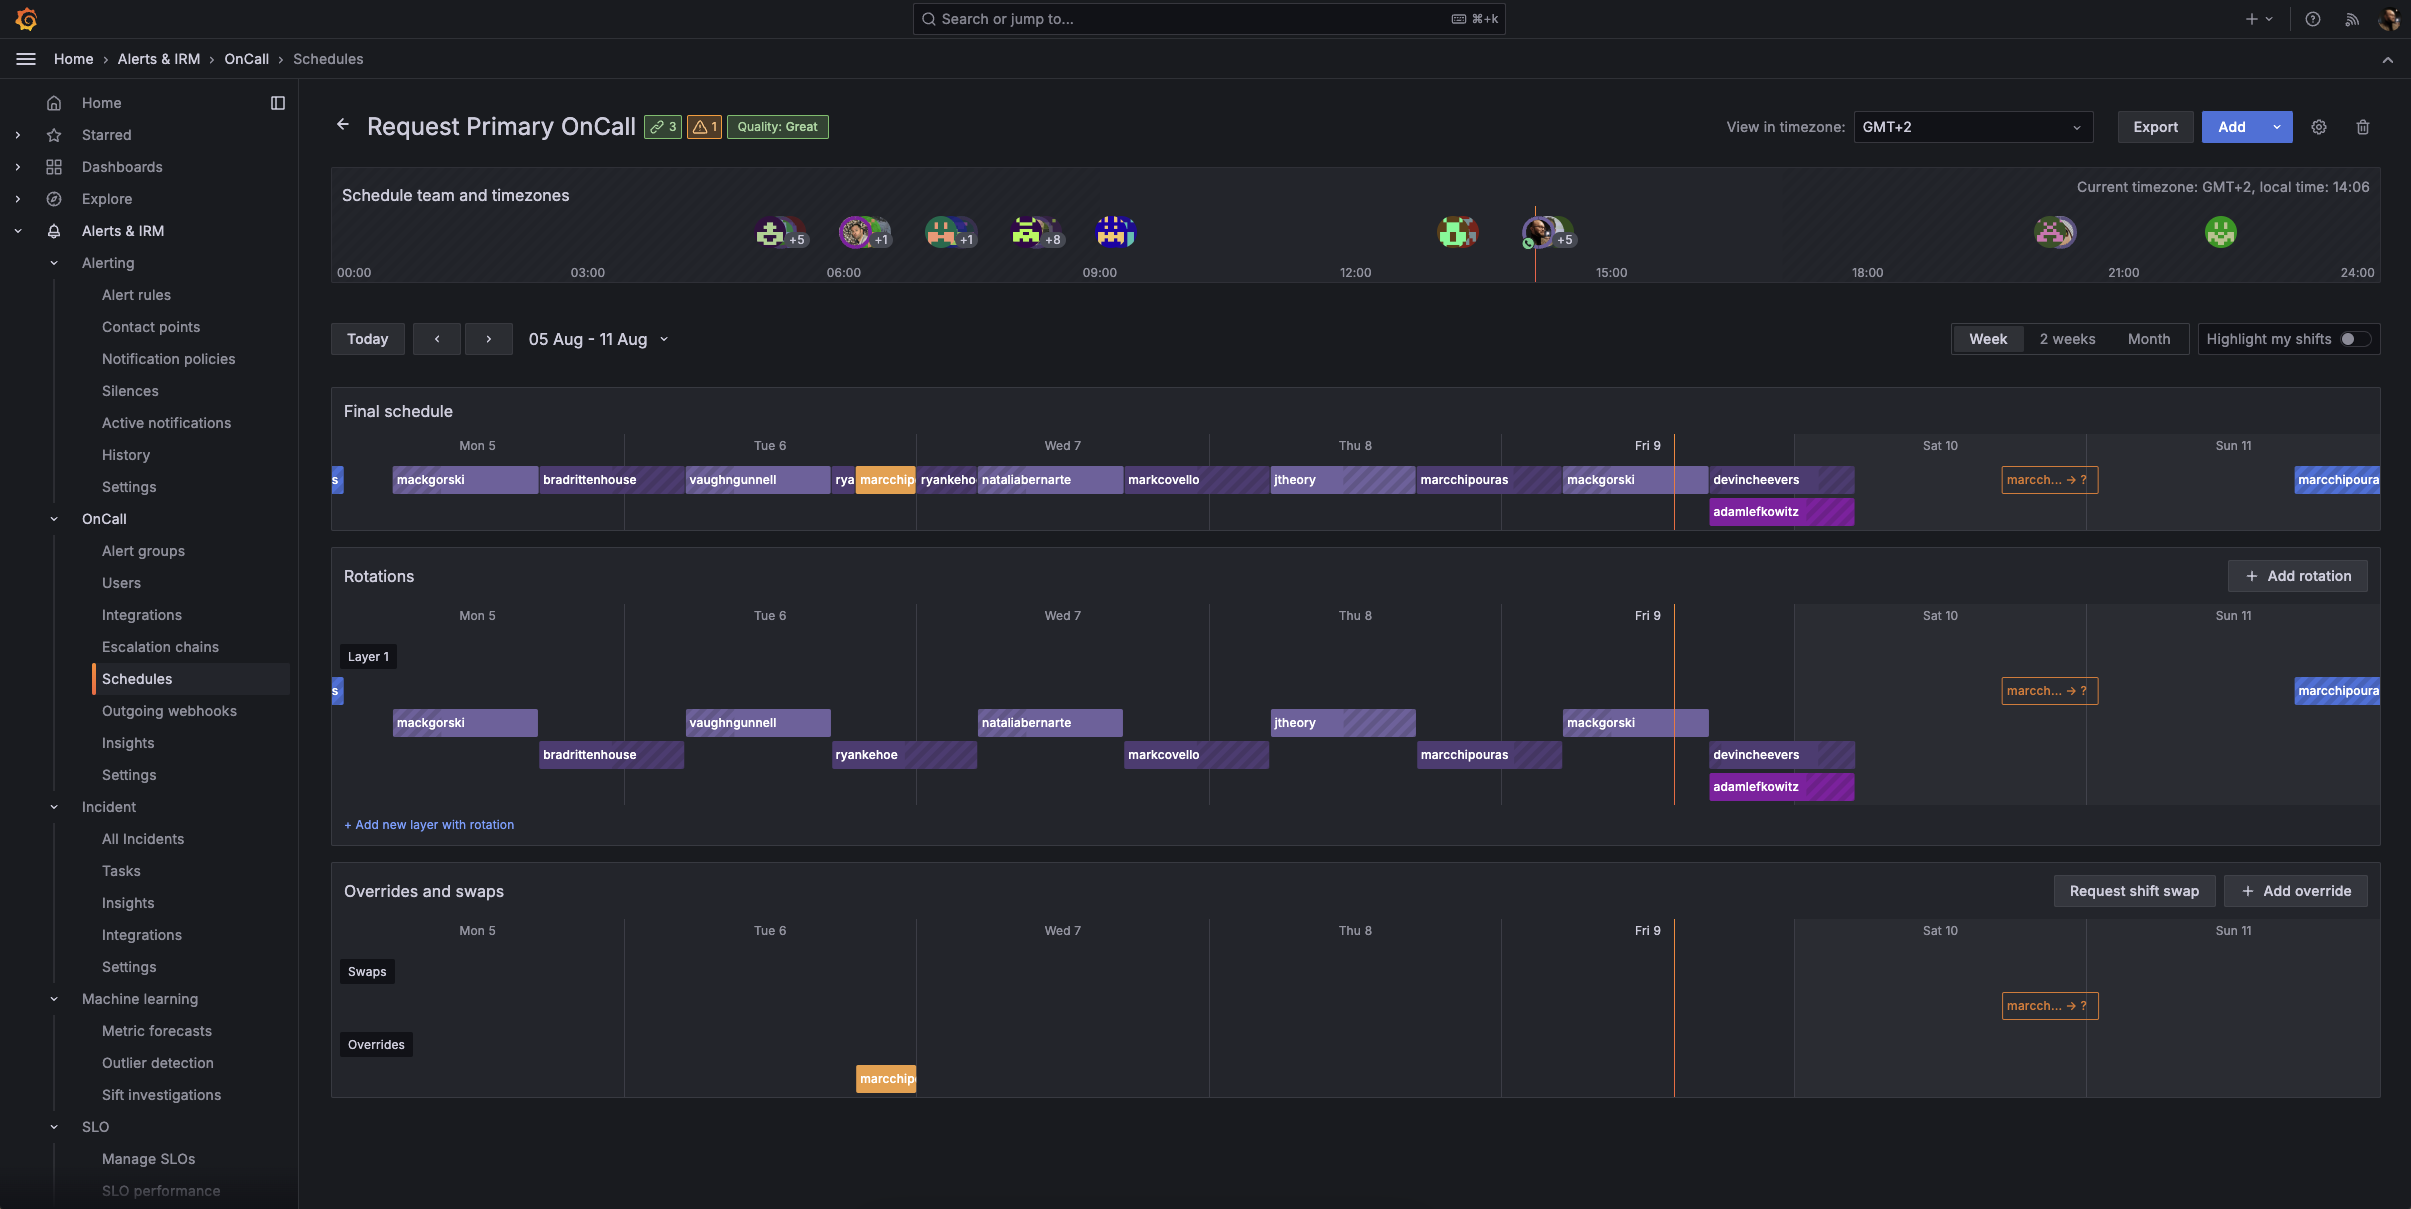Click the Grafana logo icon
The height and width of the screenshot is (1209, 2411).
(x=26, y=18)
